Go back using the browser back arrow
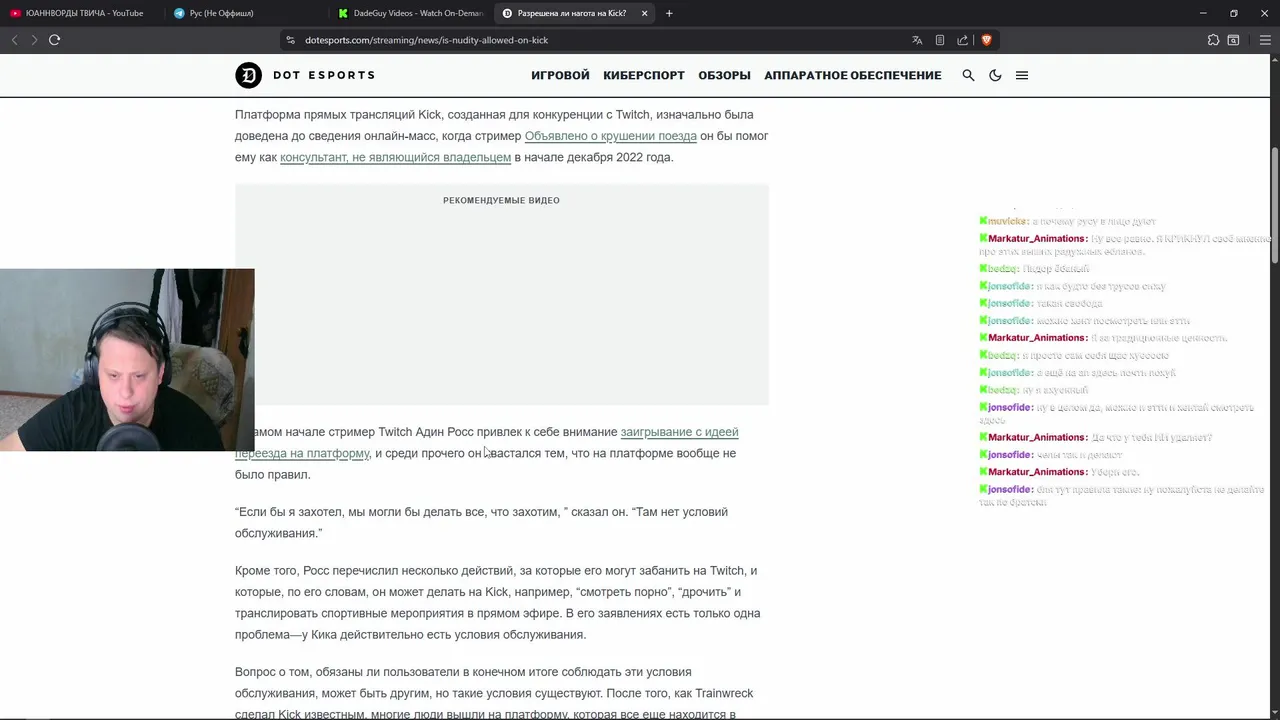The width and height of the screenshot is (1280, 720). (x=14, y=40)
